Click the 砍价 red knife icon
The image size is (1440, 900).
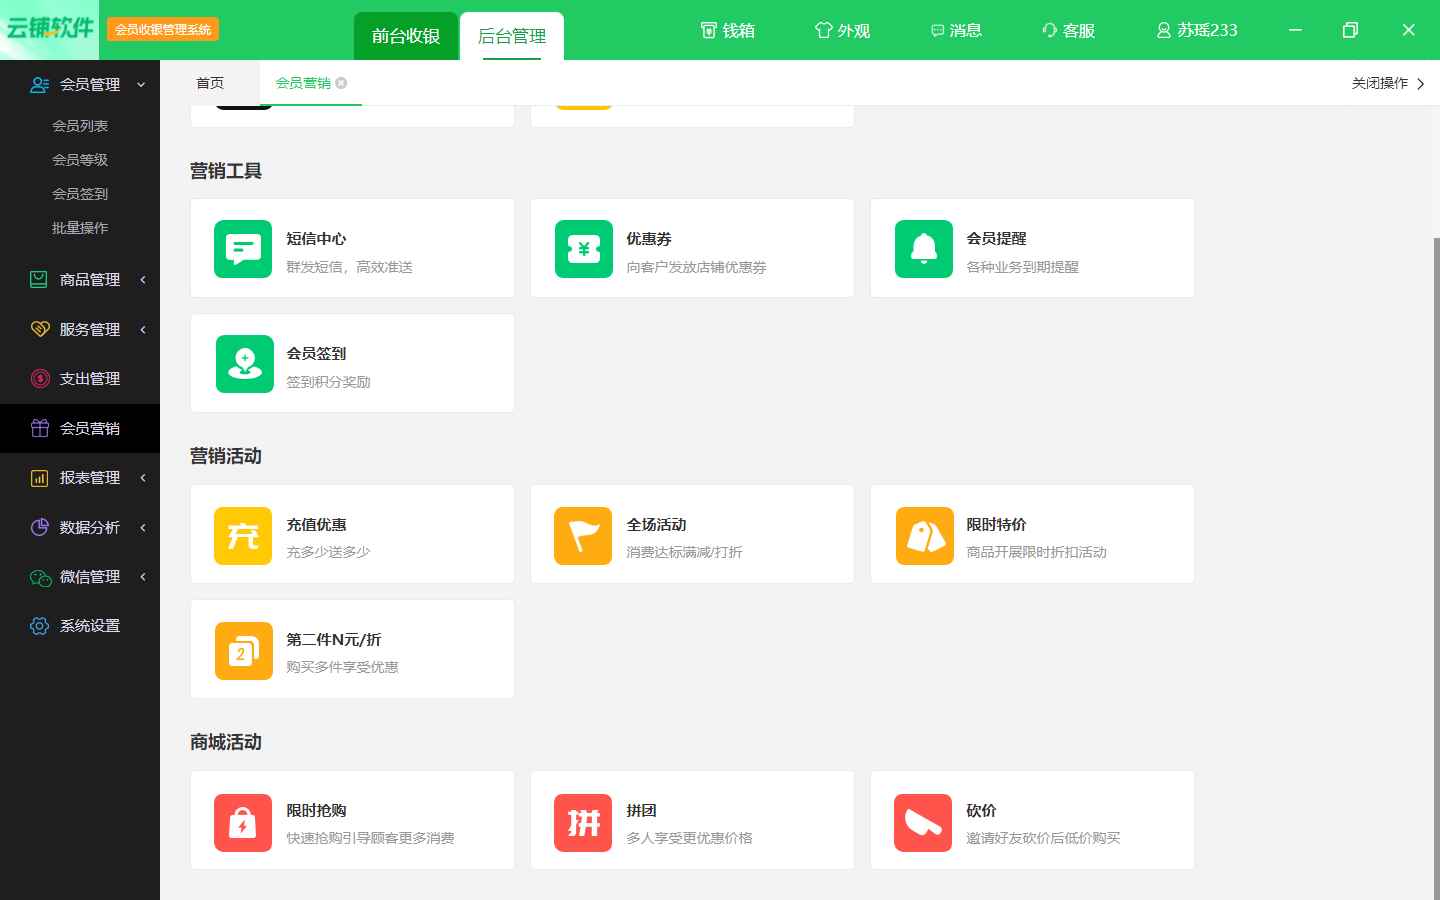(923, 823)
